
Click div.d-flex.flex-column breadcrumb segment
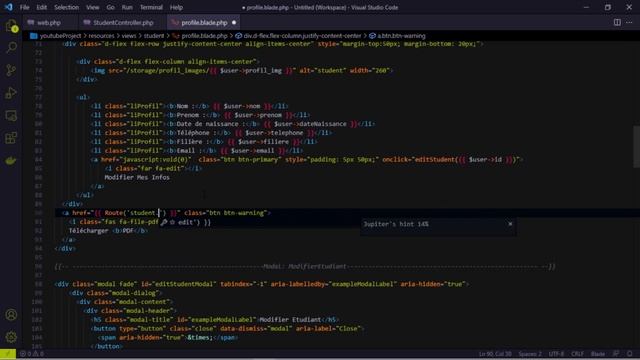302,36
